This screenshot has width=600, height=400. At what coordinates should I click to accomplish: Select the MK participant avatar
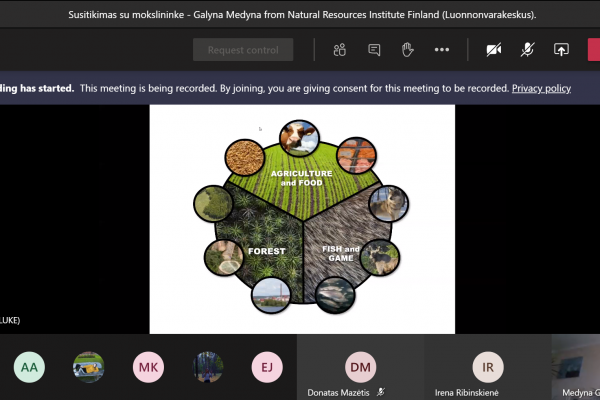[x=148, y=367]
